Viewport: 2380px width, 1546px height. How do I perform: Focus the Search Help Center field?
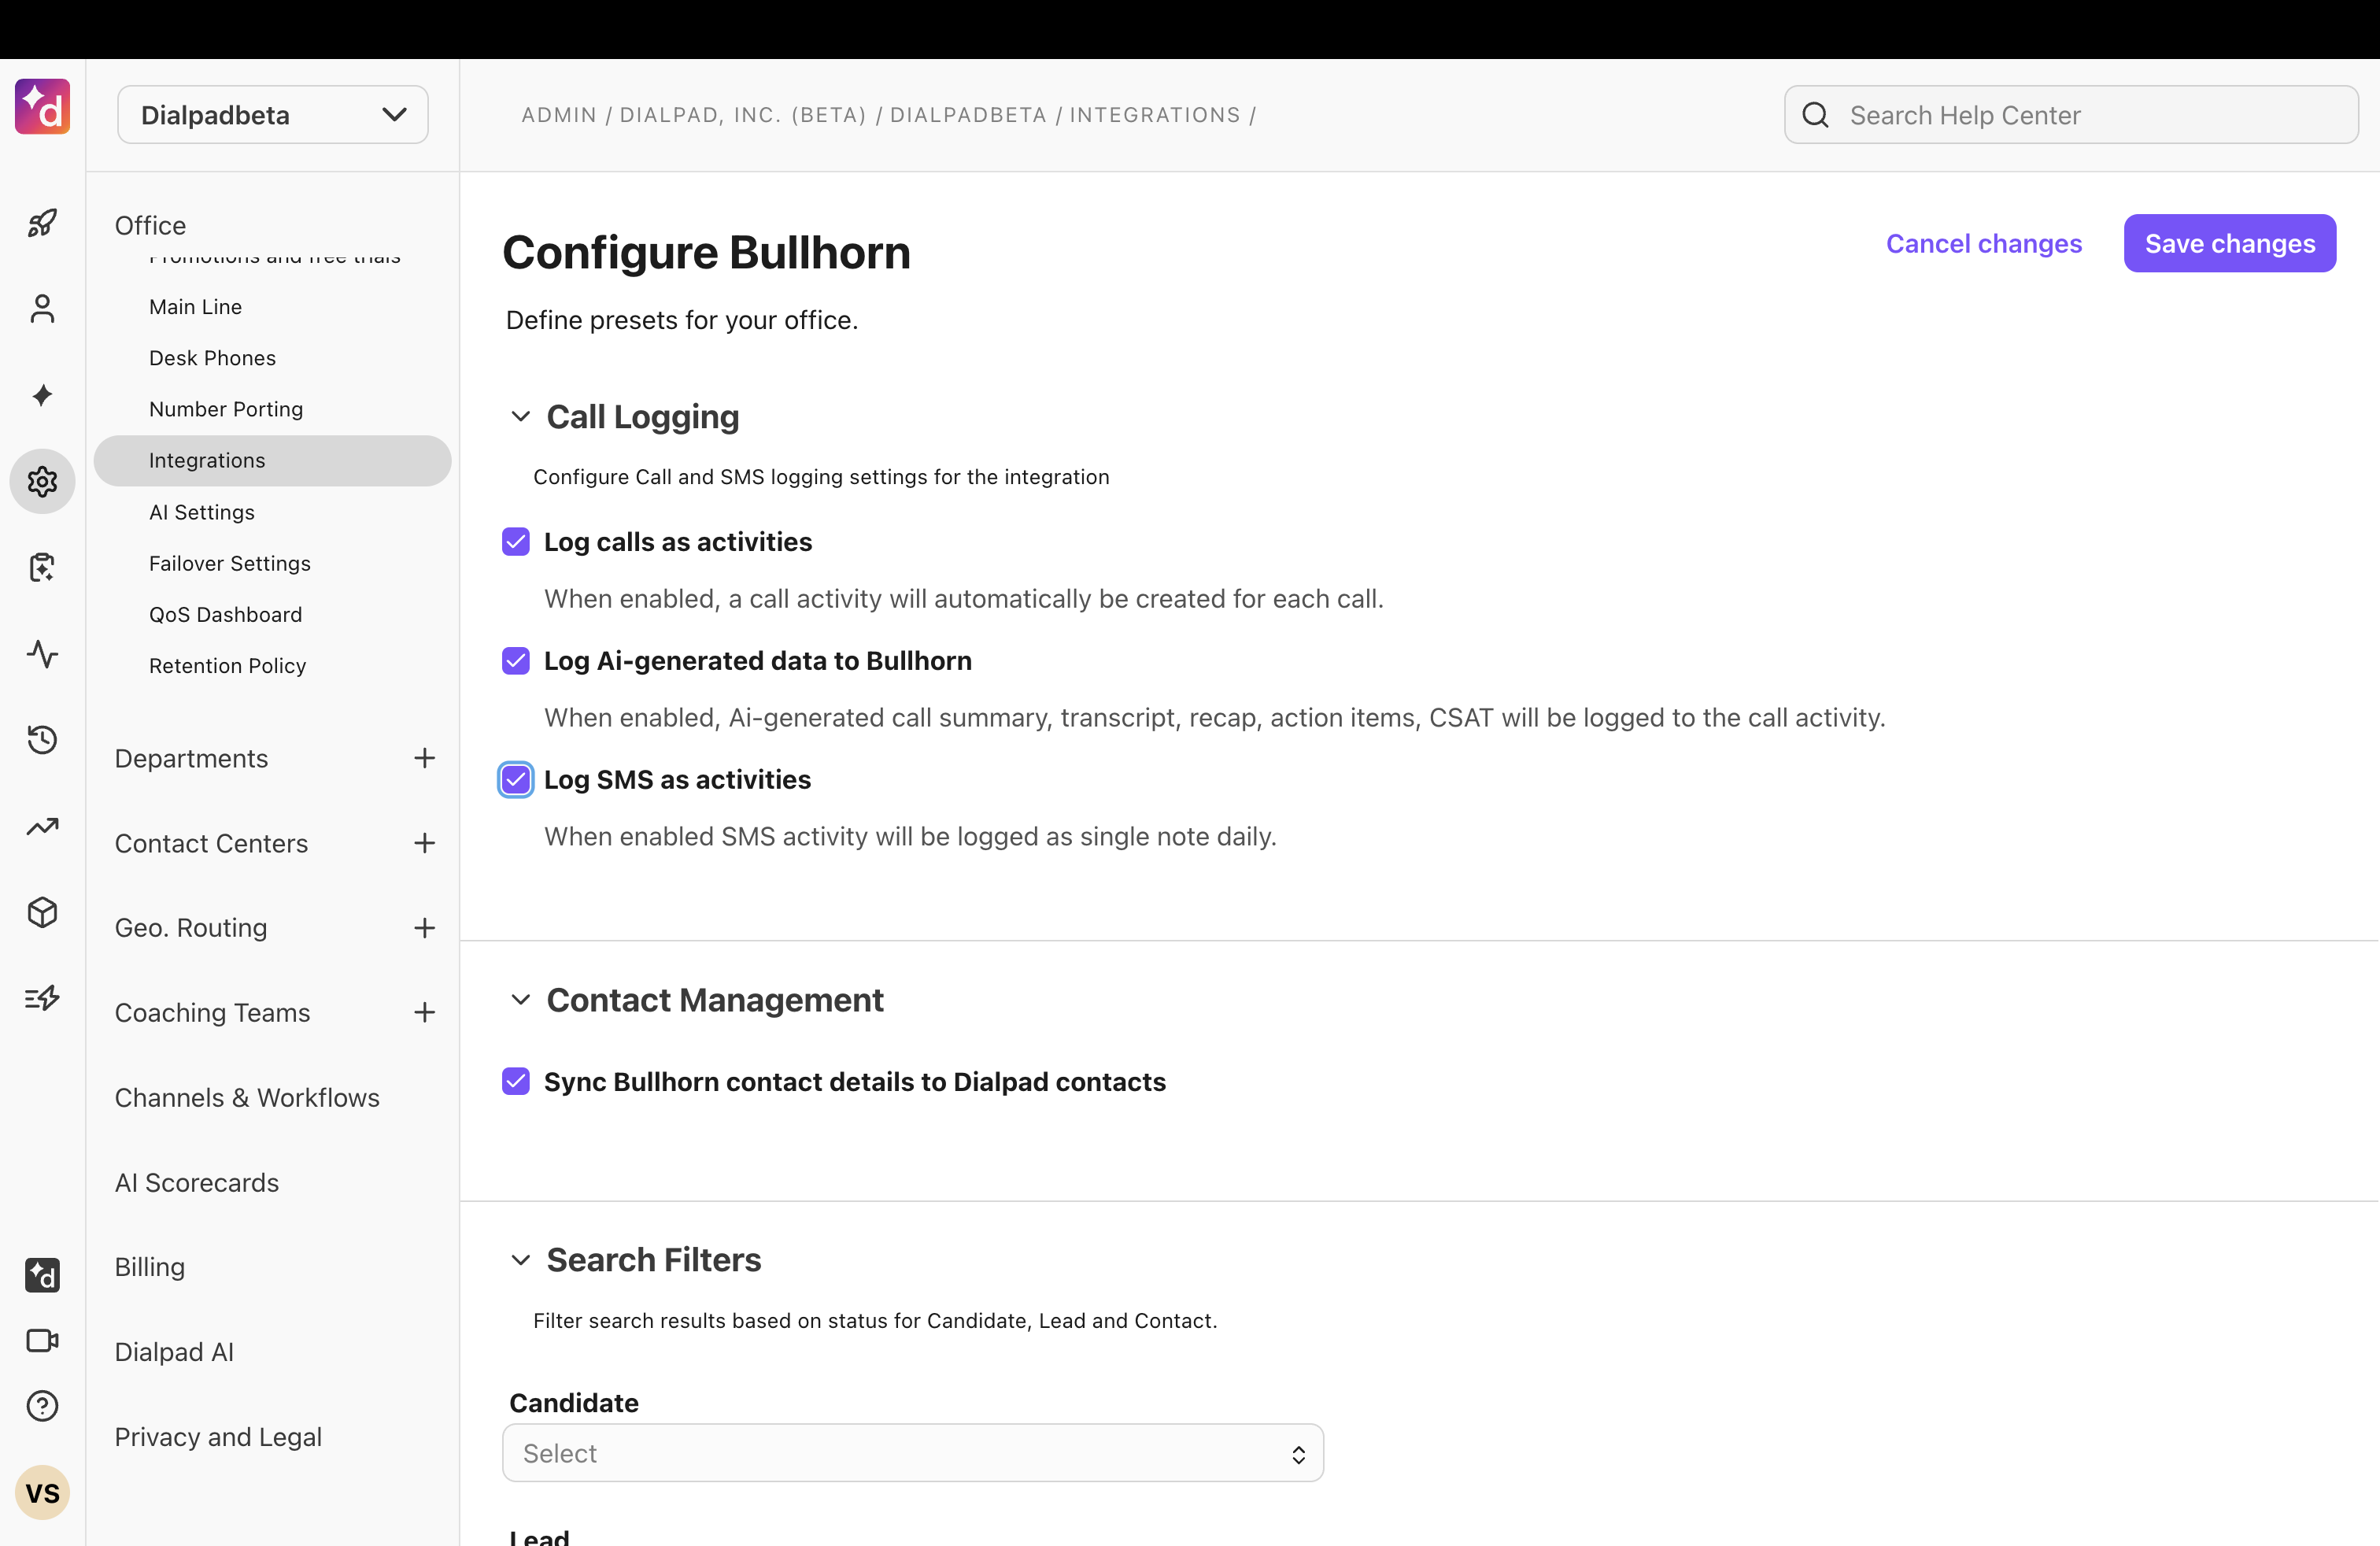coord(2072,115)
